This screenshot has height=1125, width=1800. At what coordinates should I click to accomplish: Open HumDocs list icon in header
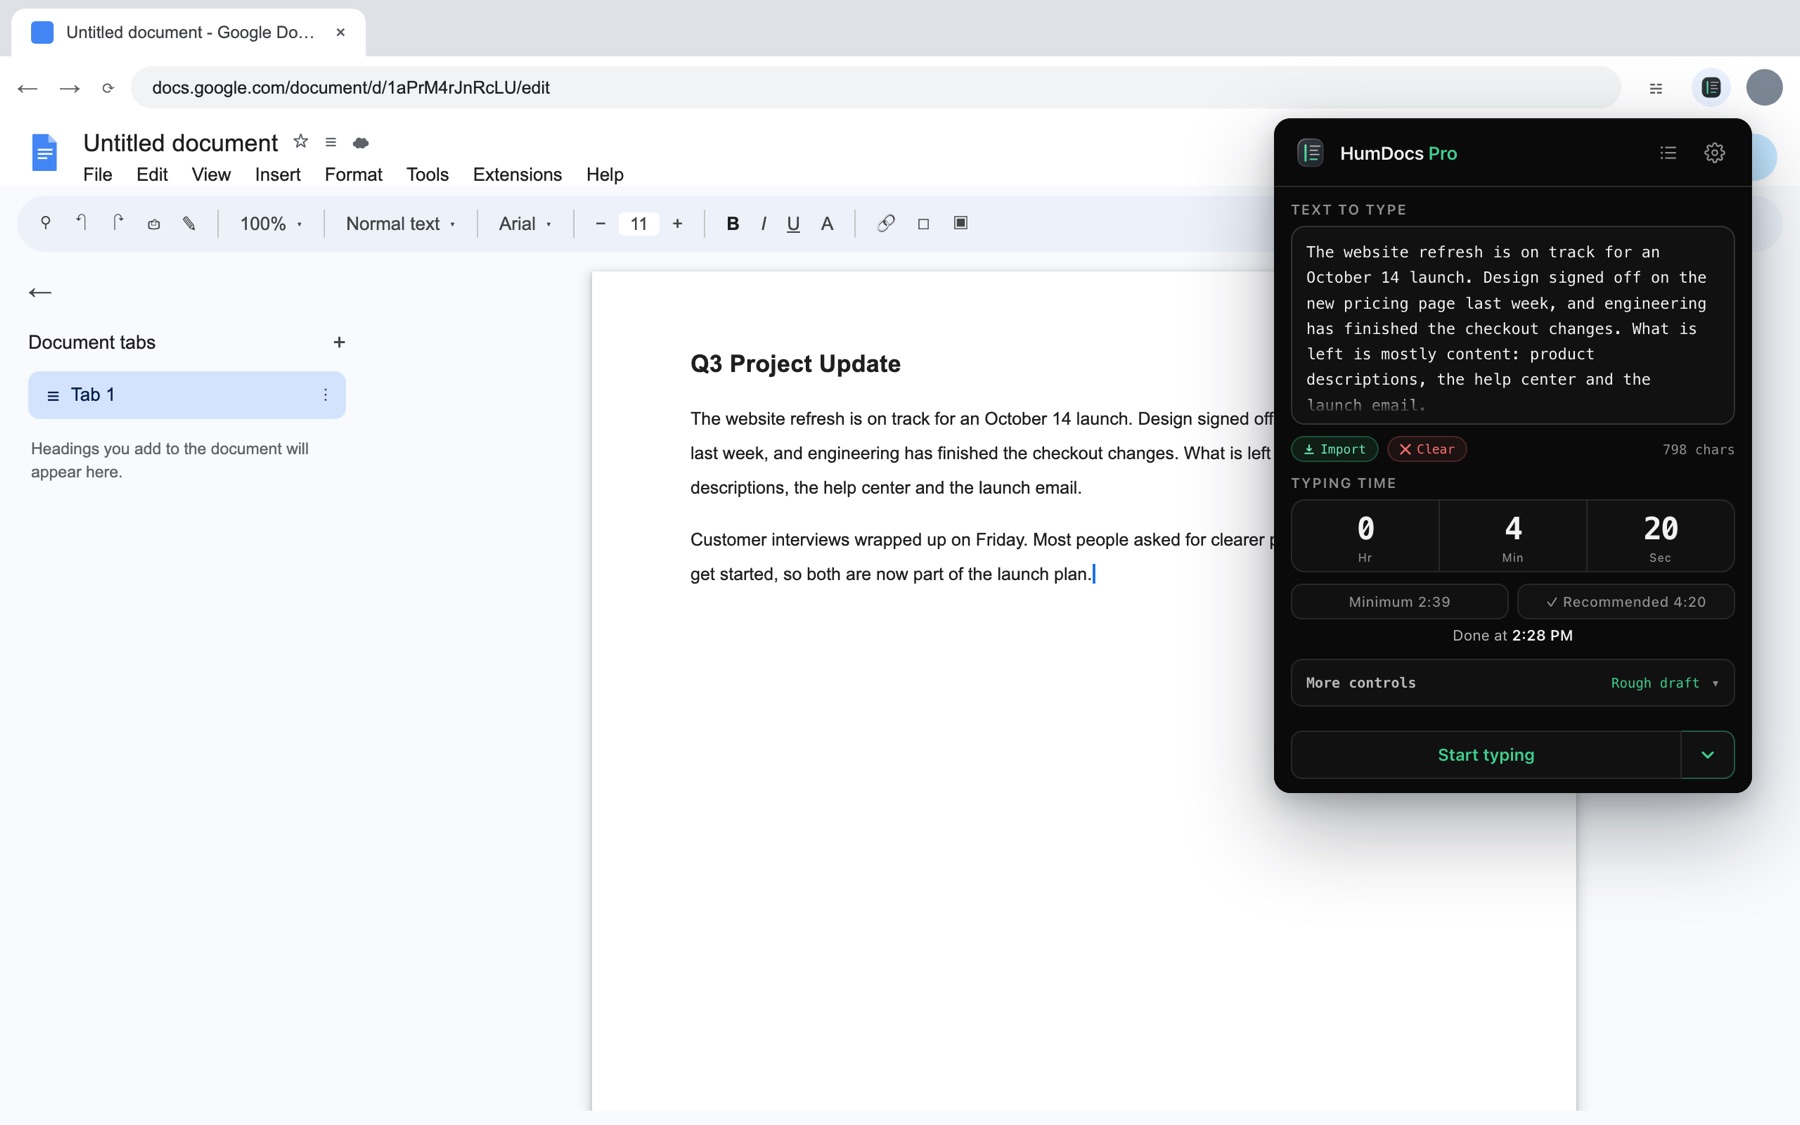tap(1668, 153)
